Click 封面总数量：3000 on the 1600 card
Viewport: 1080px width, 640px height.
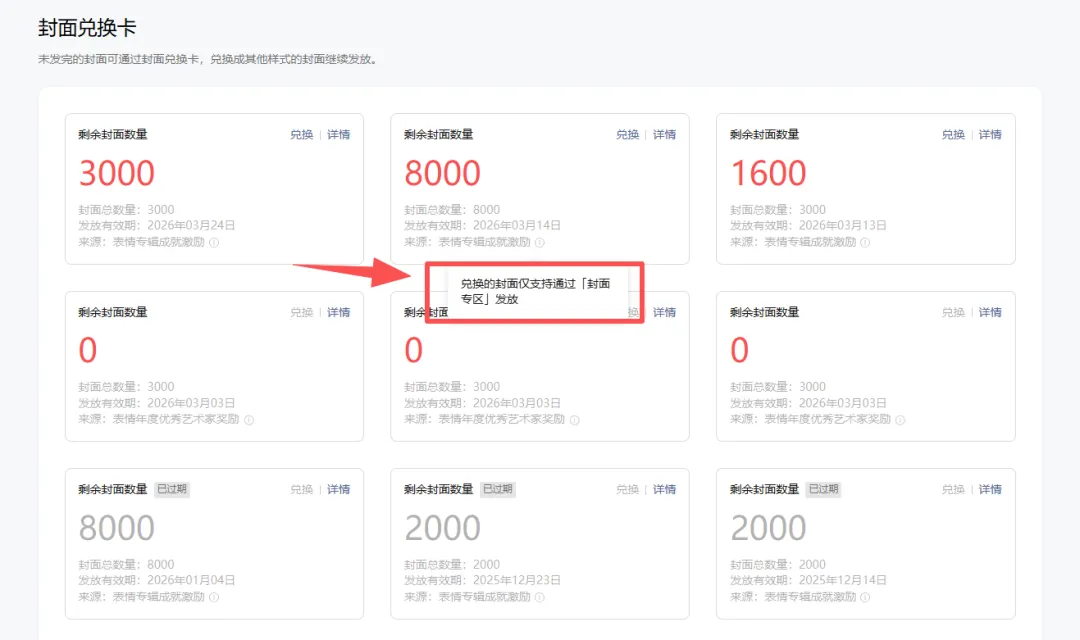778,209
